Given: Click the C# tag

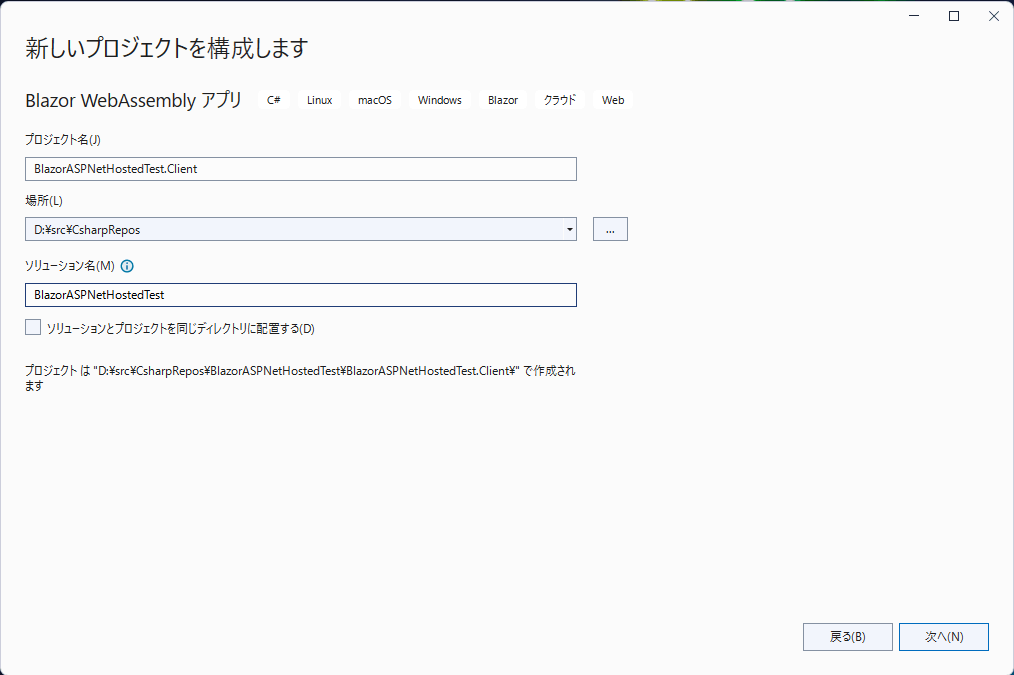Looking at the screenshot, I should (274, 100).
